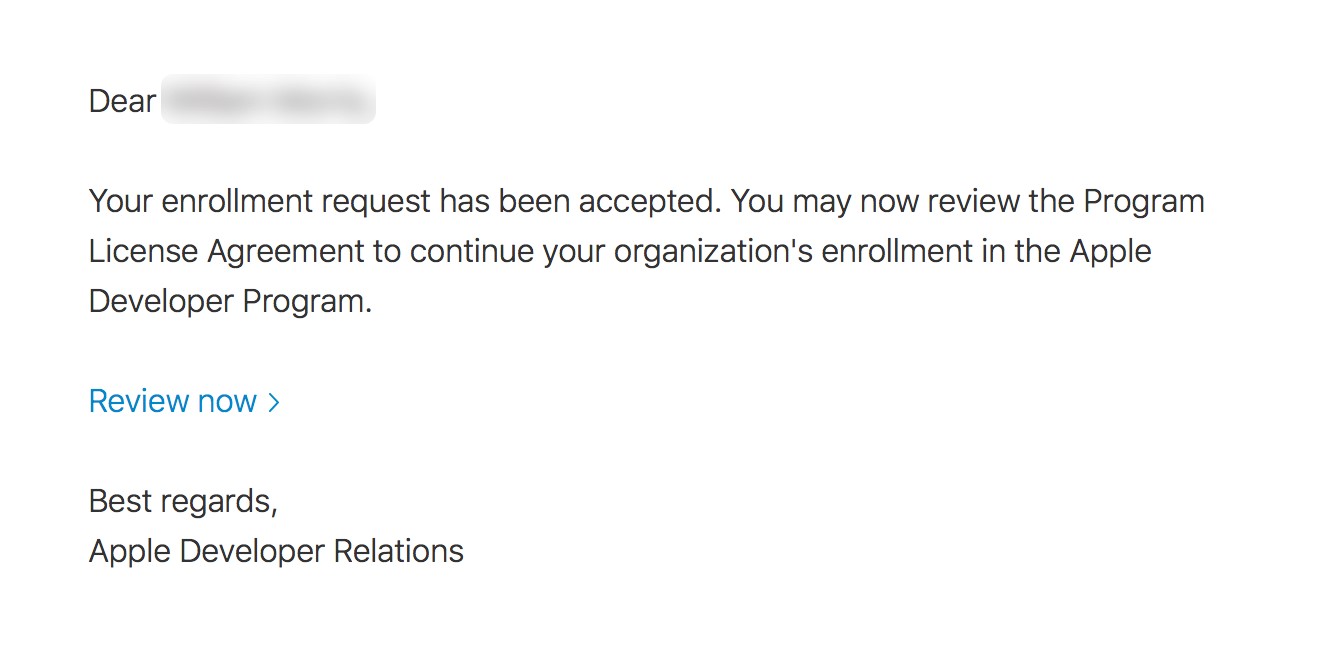Open the Review now link
Viewport: 1322px width, 645px height.
172,401
